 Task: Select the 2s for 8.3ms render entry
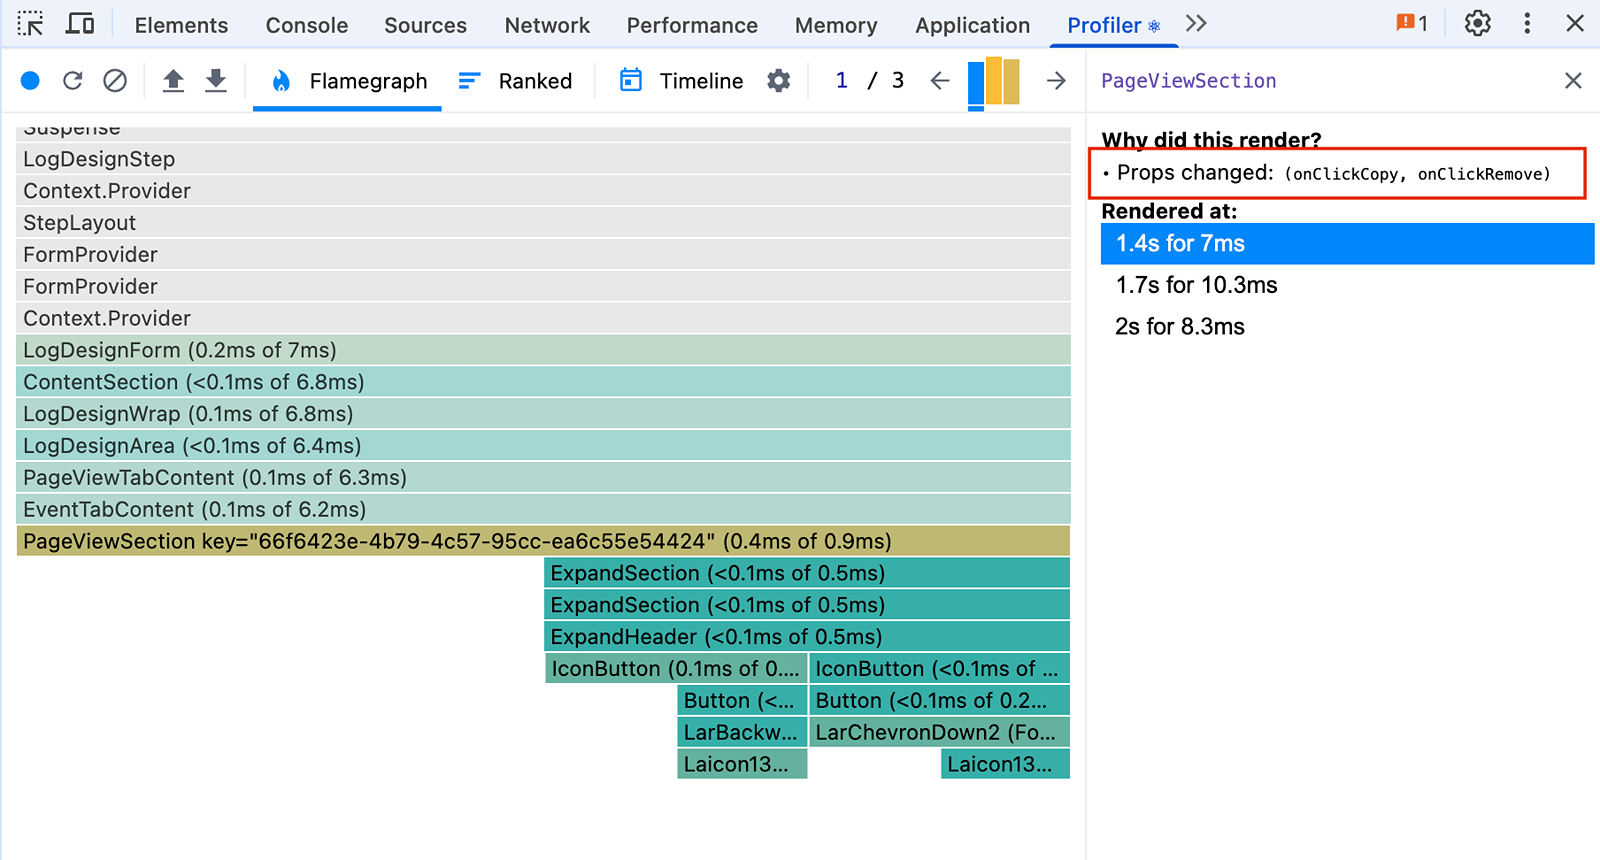[x=1347, y=327]
